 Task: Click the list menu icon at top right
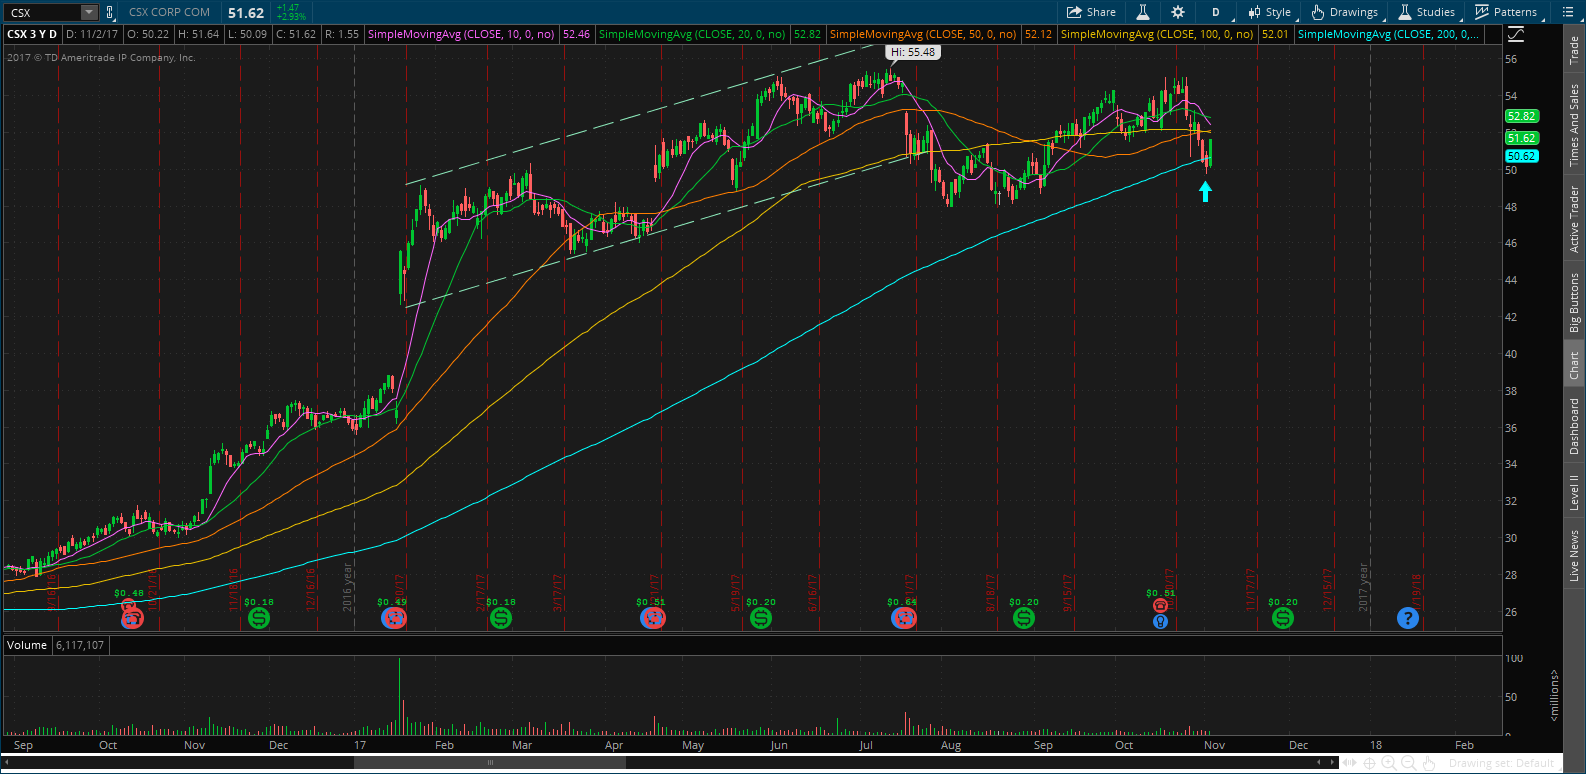click(1568, 12)
